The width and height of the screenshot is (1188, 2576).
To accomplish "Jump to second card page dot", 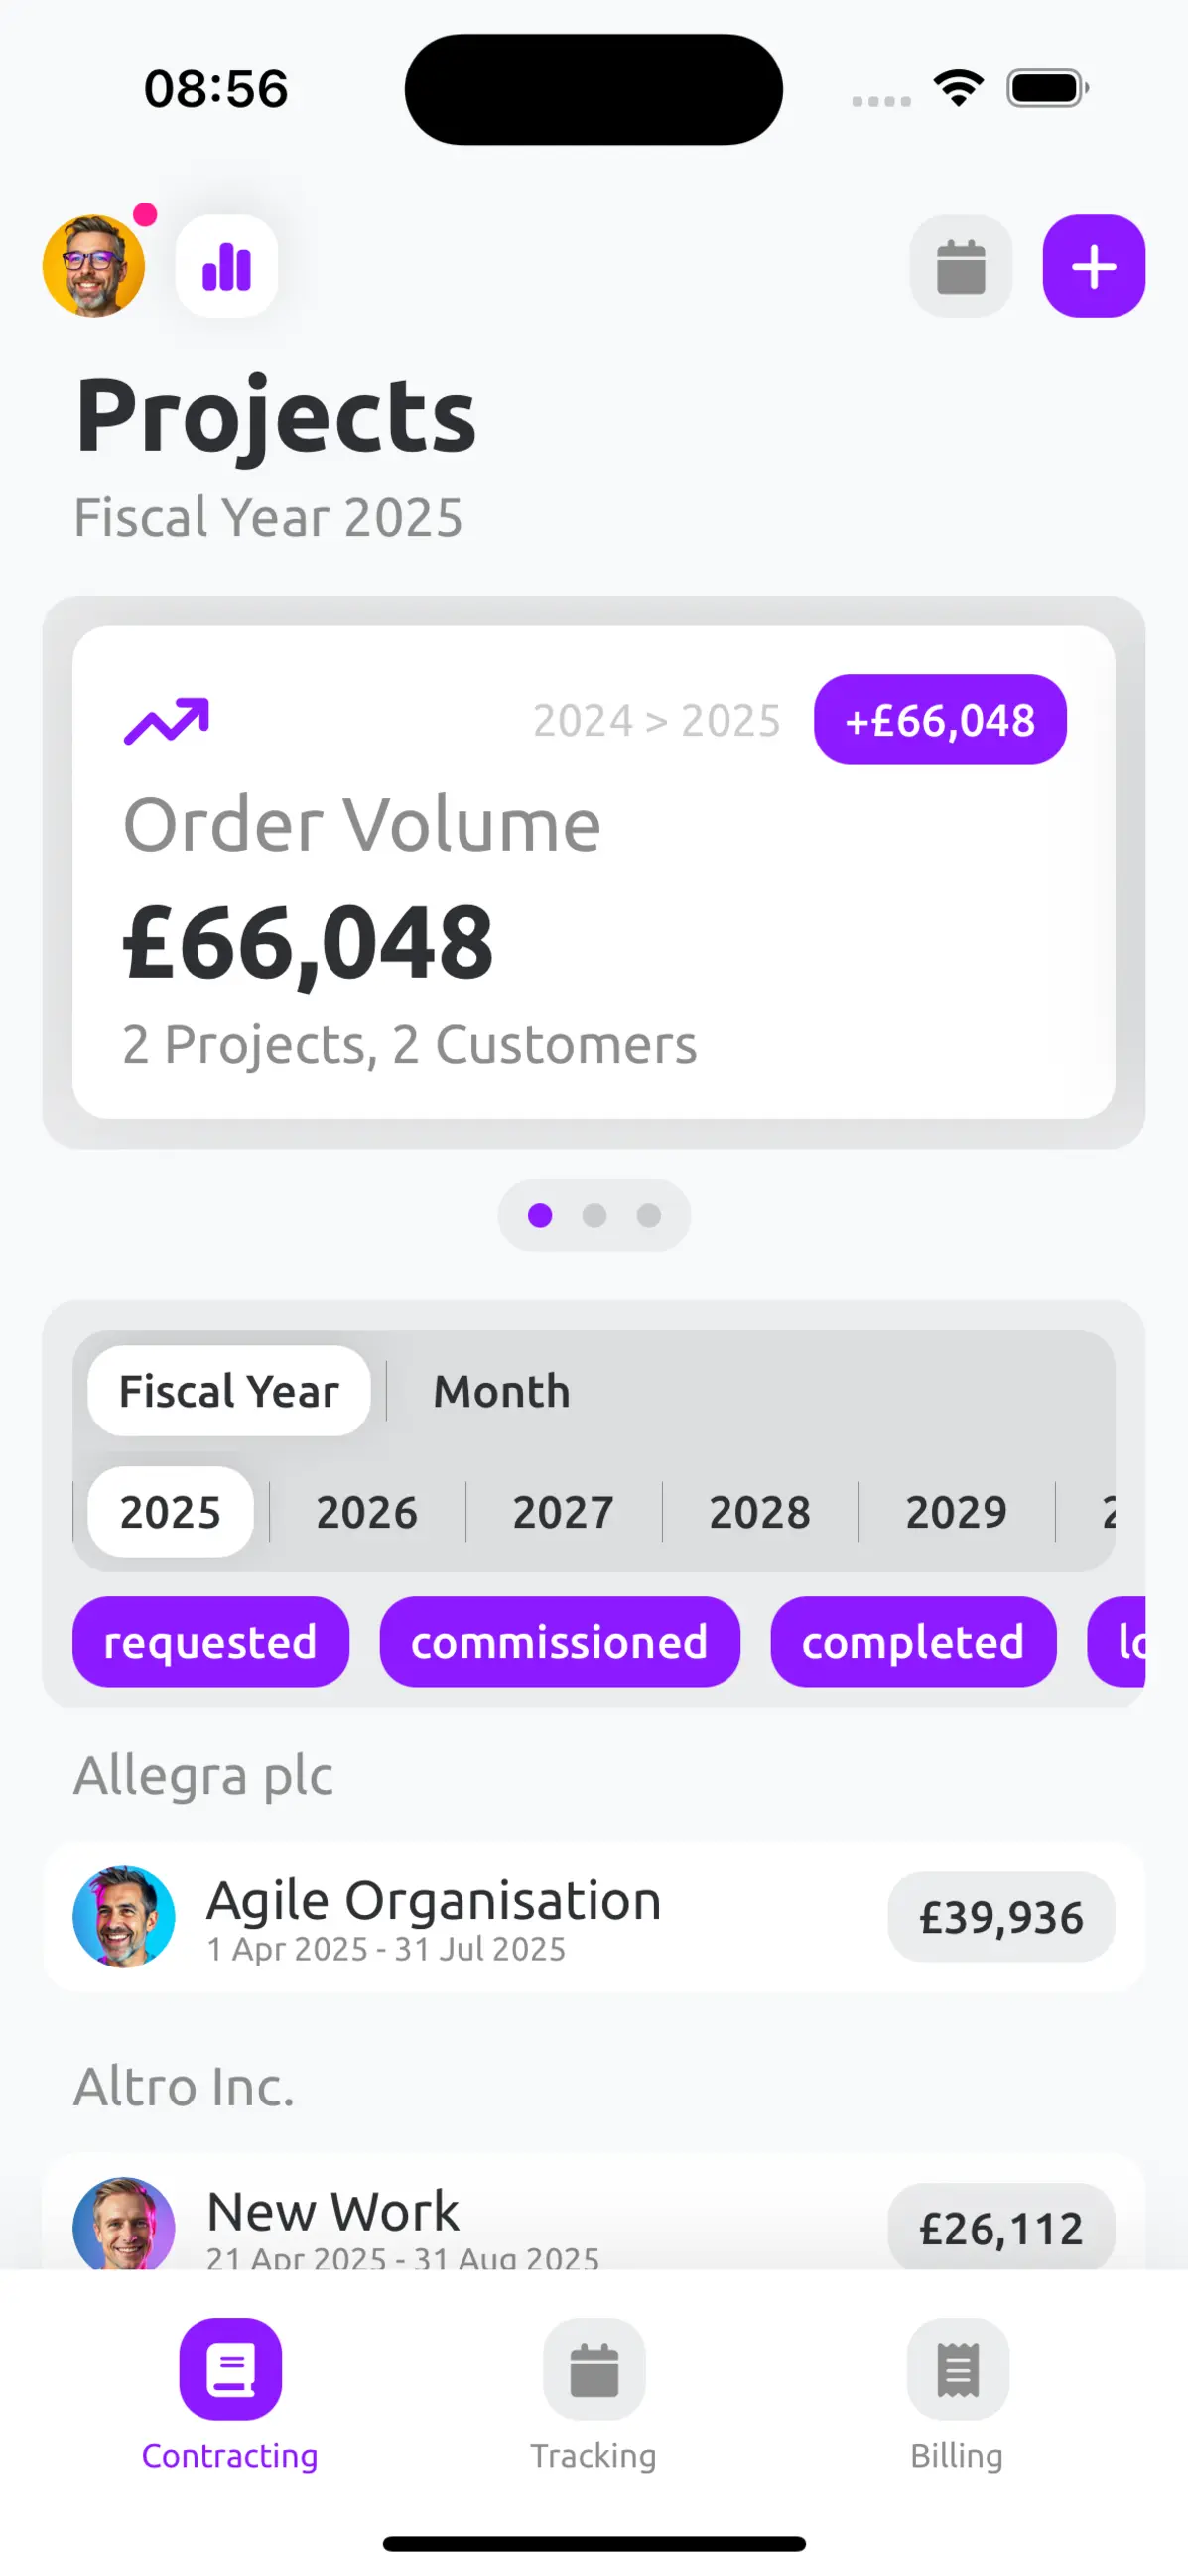I will coord(594,1215).
